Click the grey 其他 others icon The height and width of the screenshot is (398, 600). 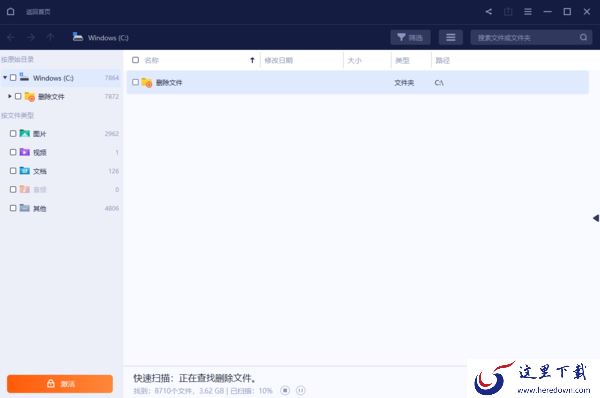click(x=24, y=208)
